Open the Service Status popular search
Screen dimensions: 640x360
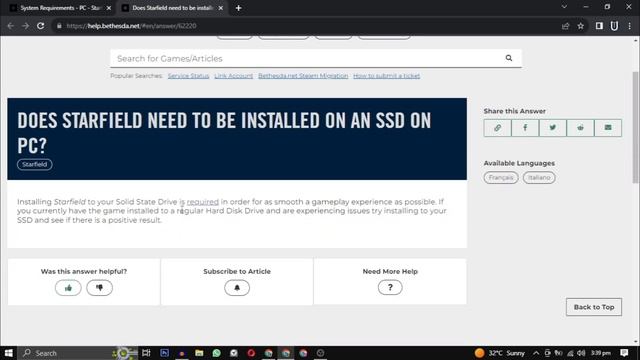click(x=188, y=76)
